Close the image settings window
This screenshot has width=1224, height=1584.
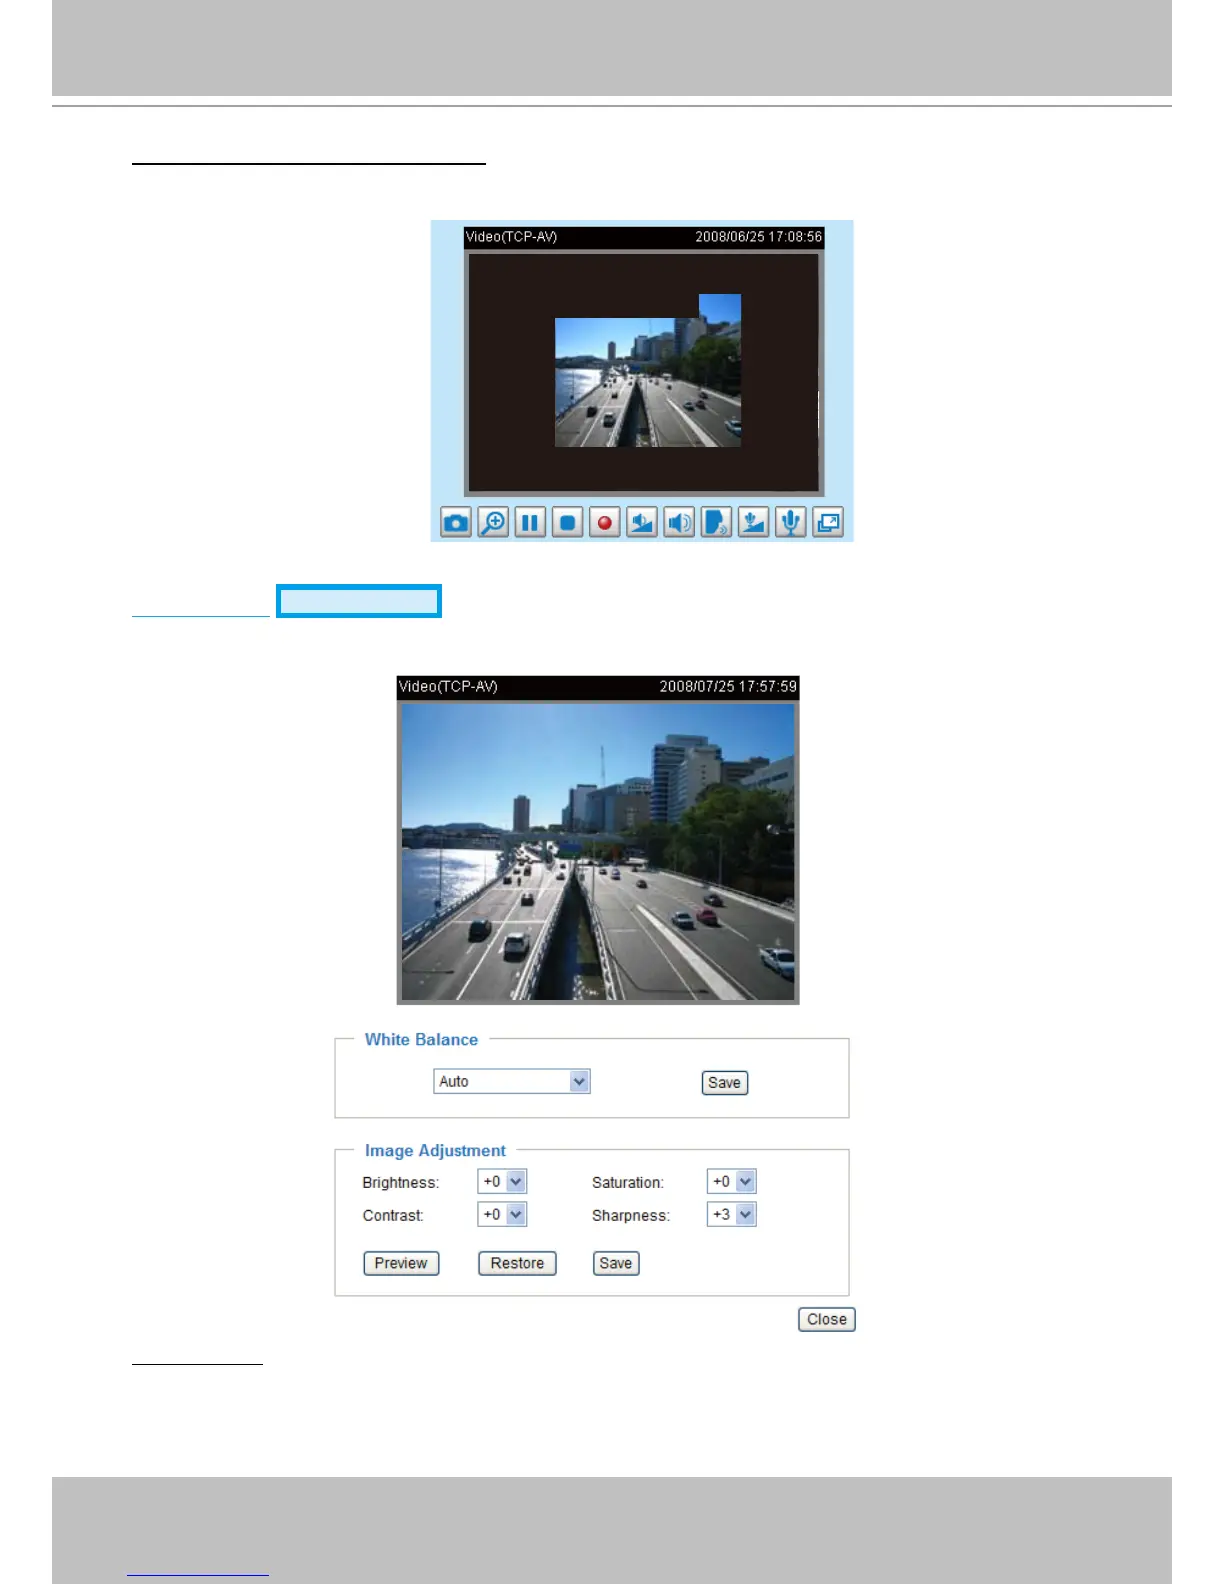(x=827, y=1319)
